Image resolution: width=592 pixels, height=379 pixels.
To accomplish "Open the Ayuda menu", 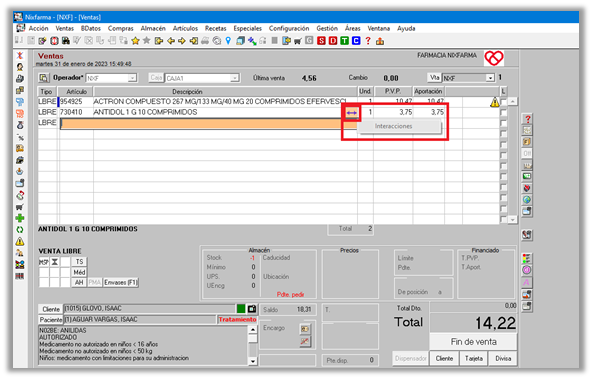I will click(406, 28).
